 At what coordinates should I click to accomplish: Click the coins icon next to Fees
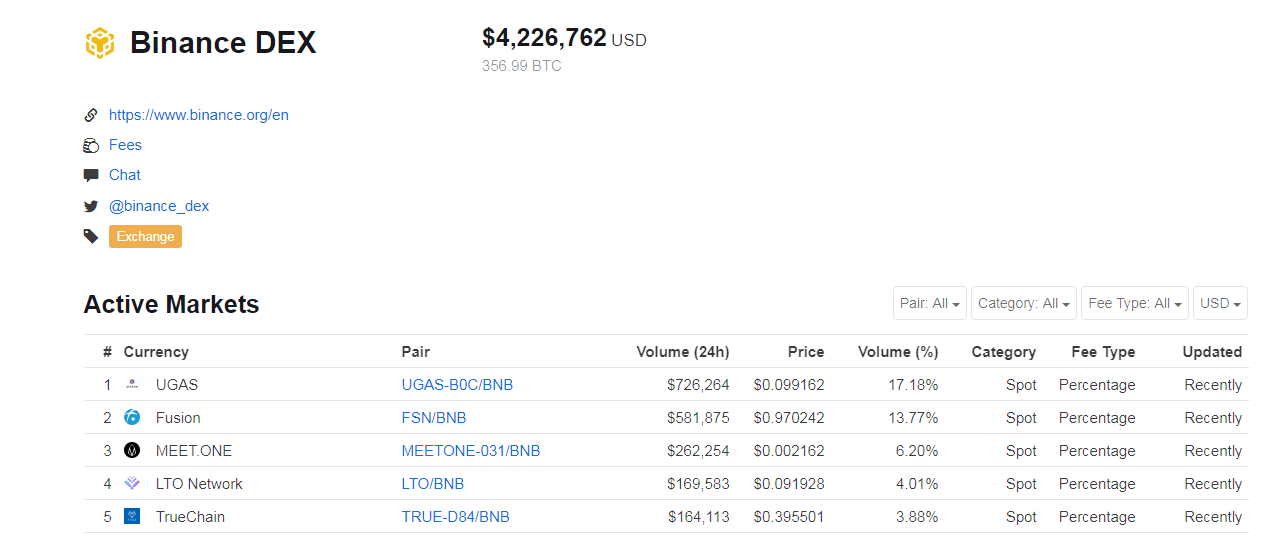point(91,145)
